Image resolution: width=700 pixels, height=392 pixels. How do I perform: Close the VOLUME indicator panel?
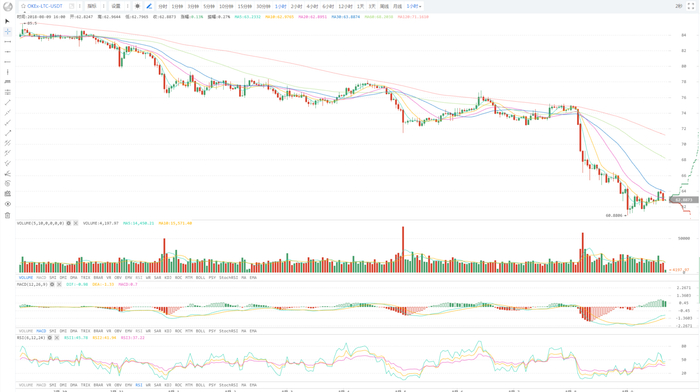click(75, 223)
